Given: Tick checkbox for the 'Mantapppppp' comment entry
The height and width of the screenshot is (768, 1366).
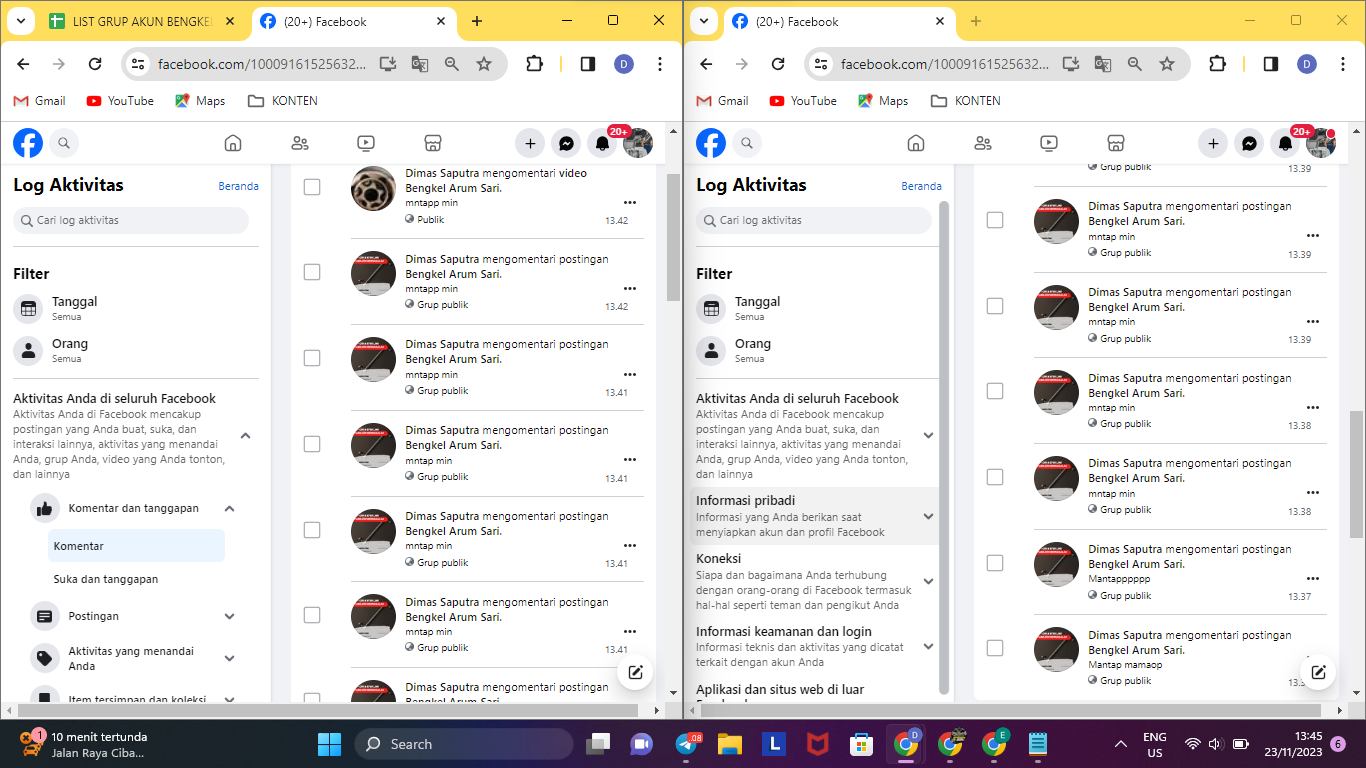Looking at the screenshot, I should [x=995, y=563].
